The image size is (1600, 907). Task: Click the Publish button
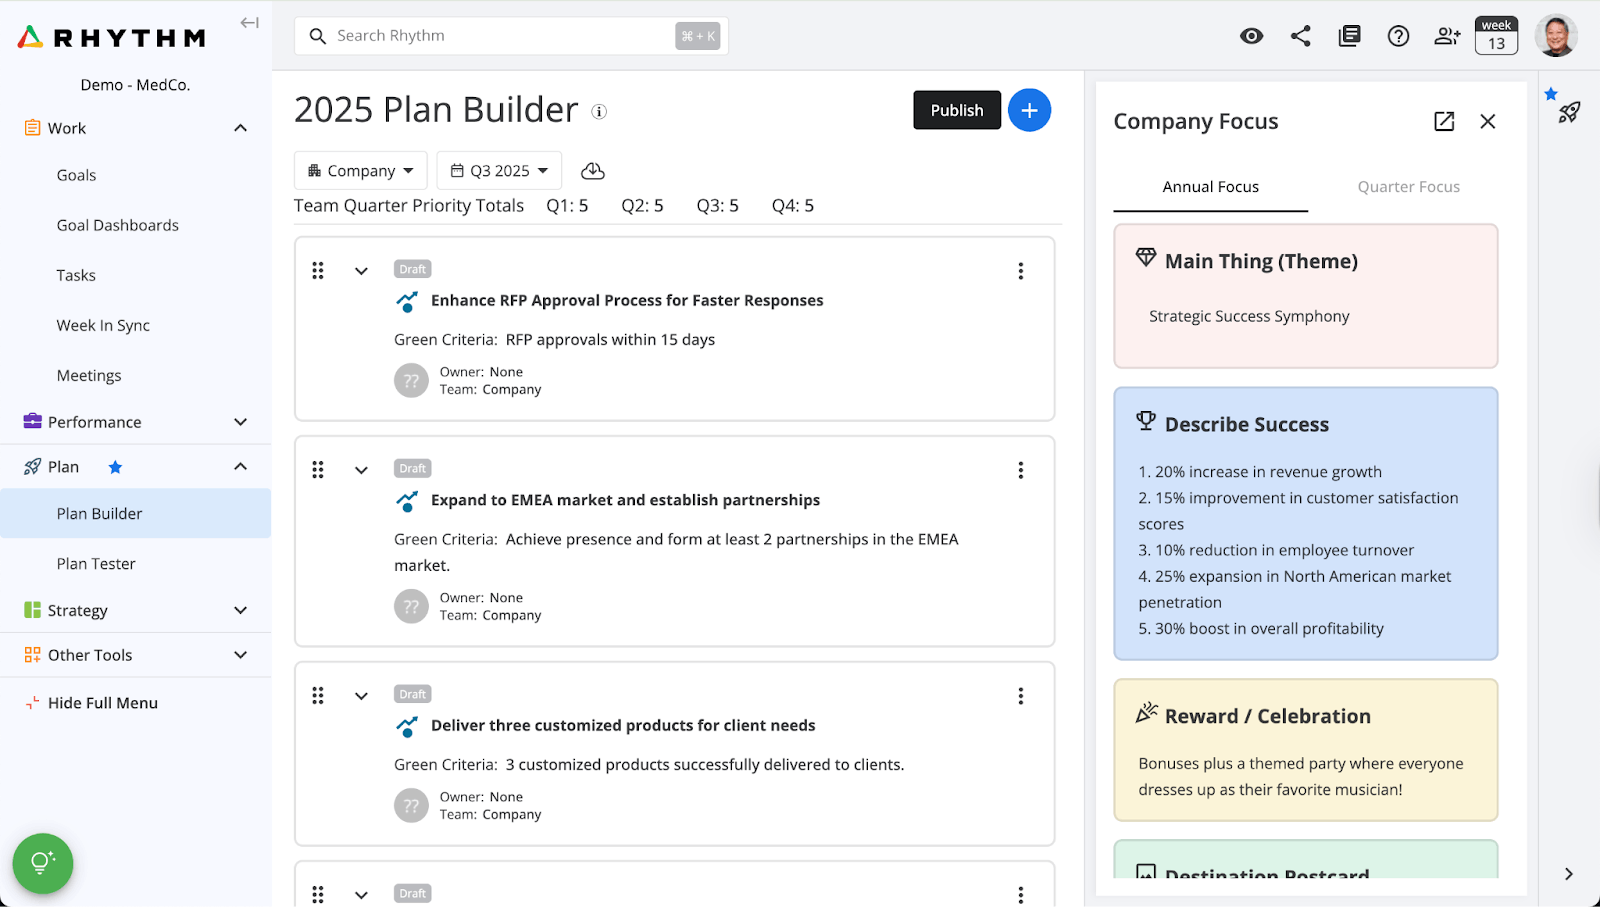pyautogui.click(x=956, y=110)
